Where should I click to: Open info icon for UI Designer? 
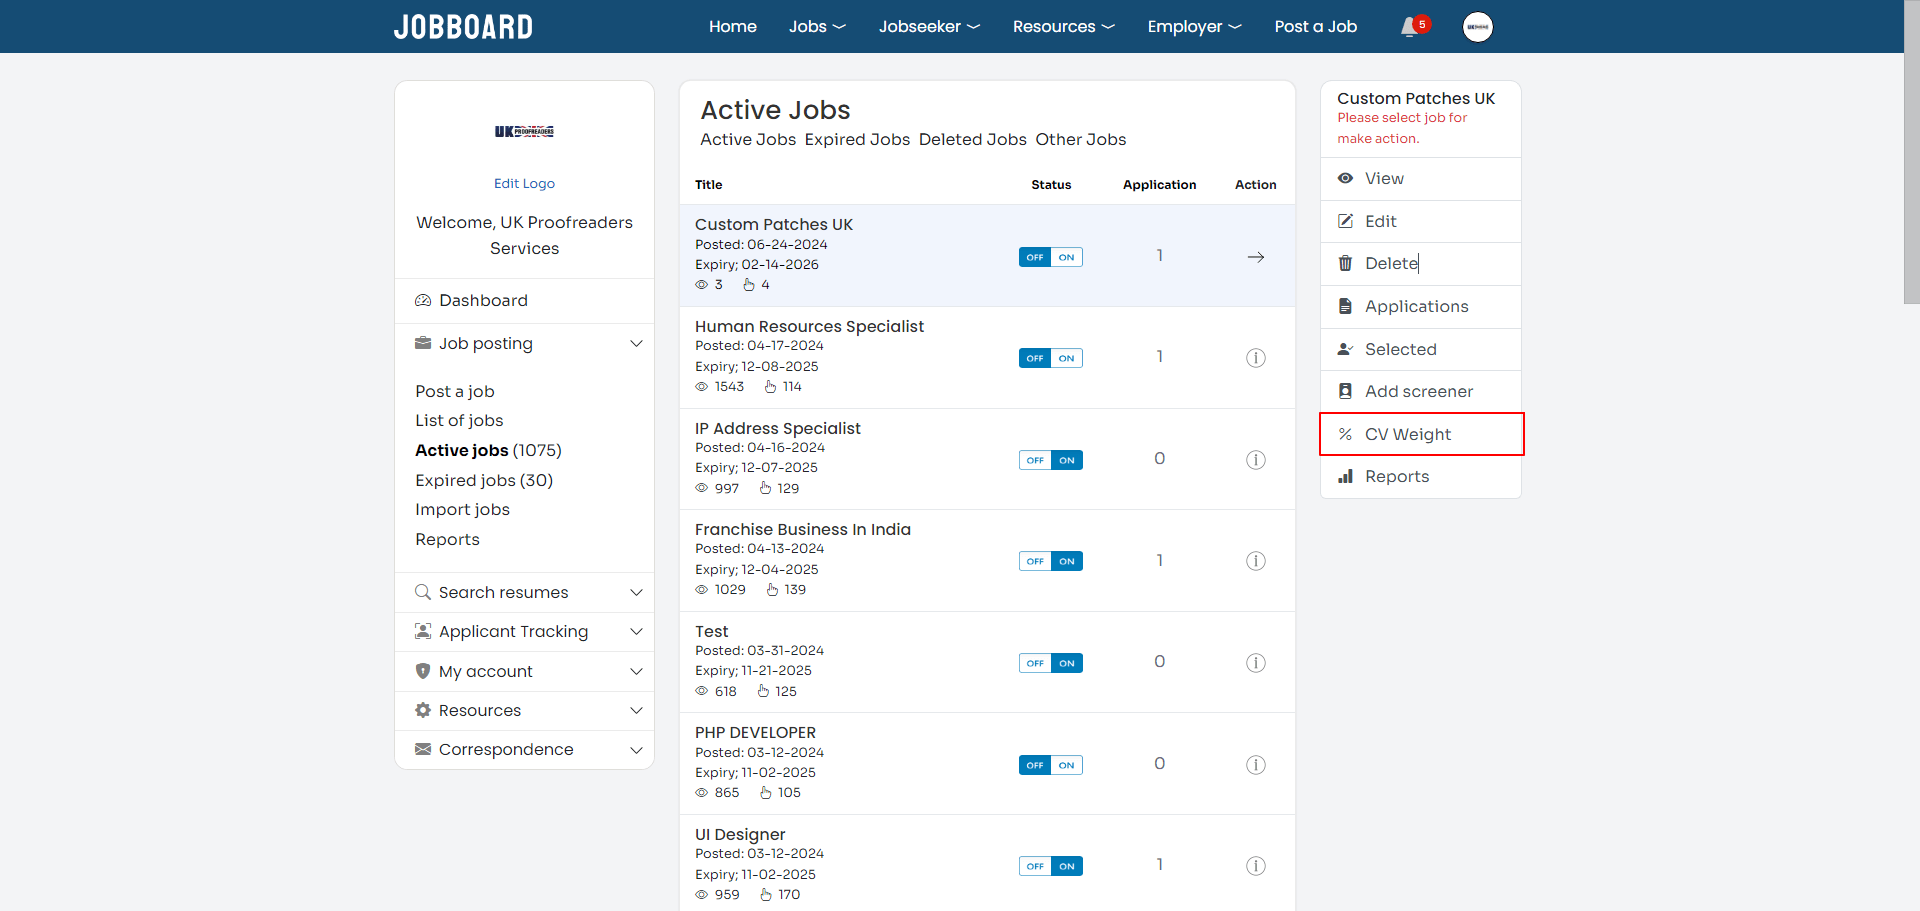click(x=1256, y=866)
